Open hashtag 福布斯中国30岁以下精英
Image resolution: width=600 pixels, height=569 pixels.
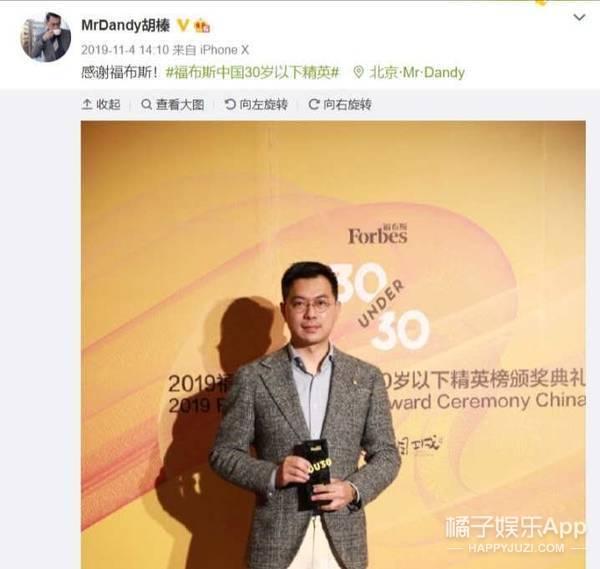pyautogui.click(x=253, y=72)
